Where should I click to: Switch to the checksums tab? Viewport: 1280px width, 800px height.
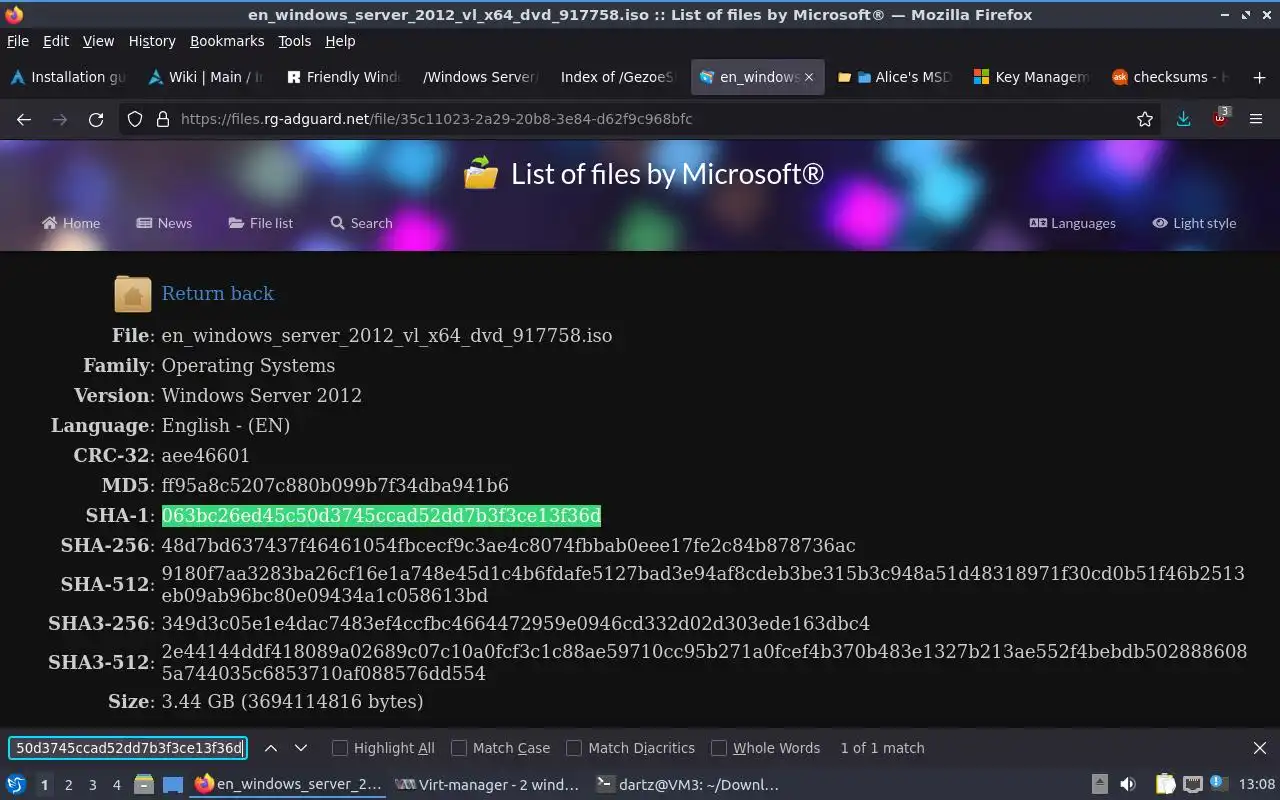[x=1170, y=77]
